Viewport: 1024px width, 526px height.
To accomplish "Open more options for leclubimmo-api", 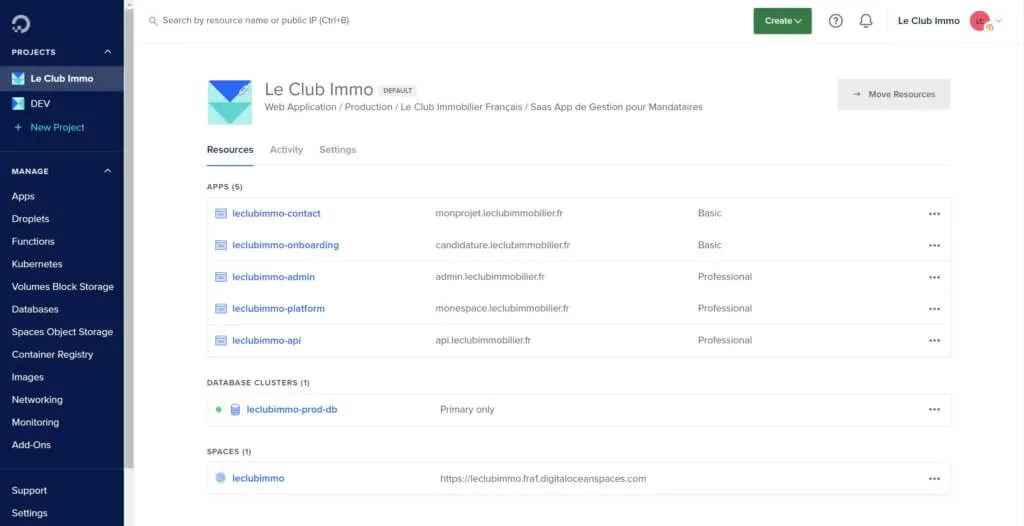I will pos(935,340).
